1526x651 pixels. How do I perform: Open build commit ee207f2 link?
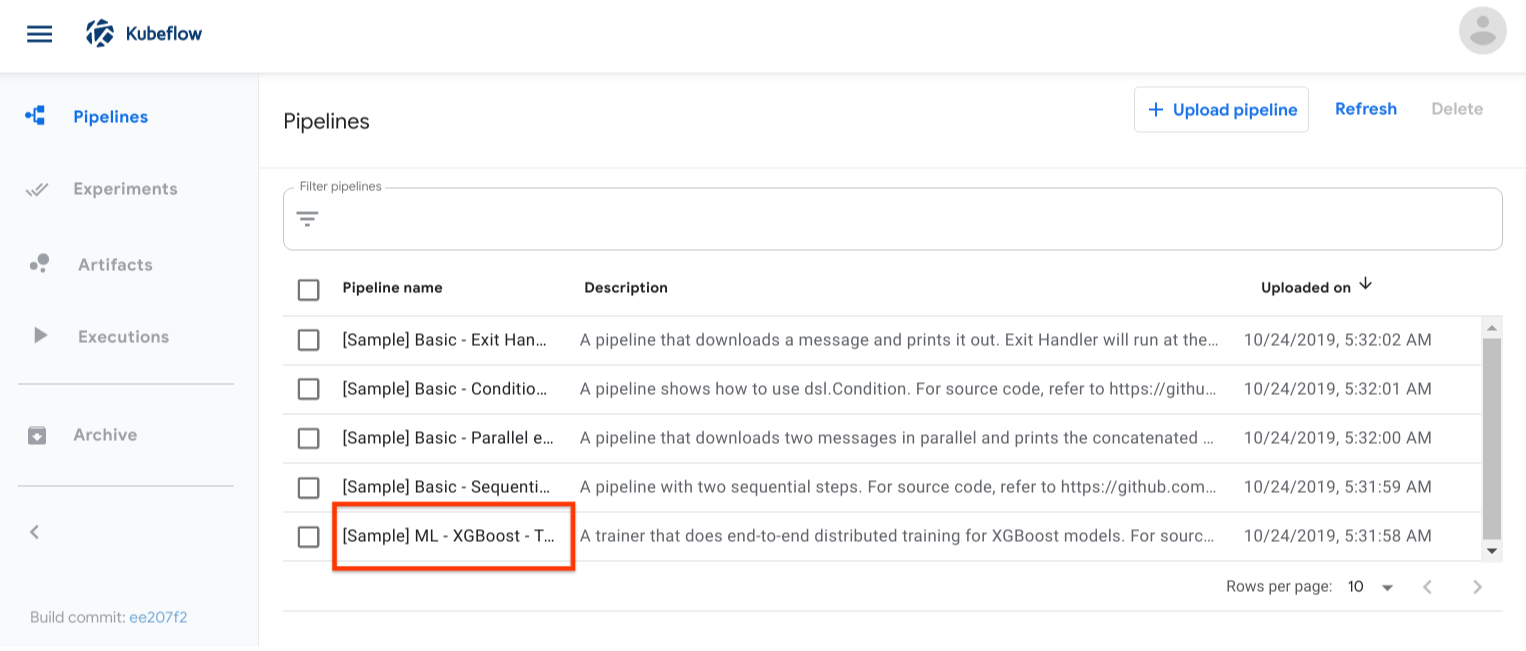158,617
